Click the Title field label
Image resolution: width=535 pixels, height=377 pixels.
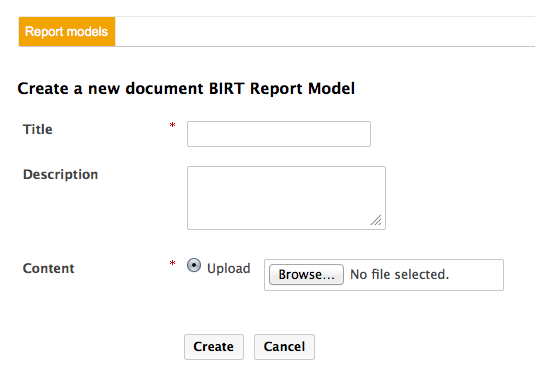point(38,130)
